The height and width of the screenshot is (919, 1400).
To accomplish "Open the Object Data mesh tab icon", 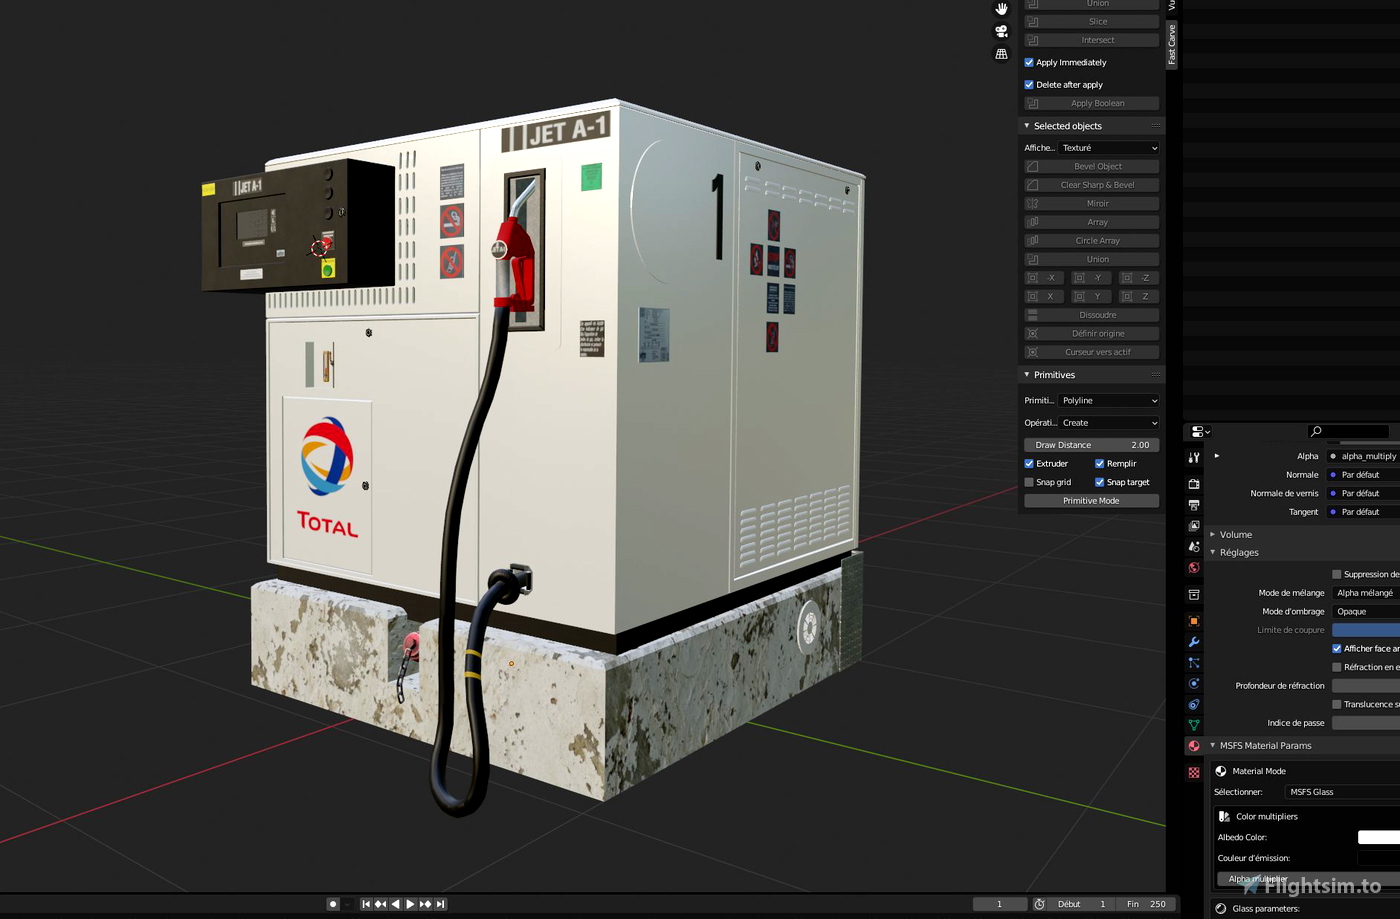I will click(x=1194, y=725).
